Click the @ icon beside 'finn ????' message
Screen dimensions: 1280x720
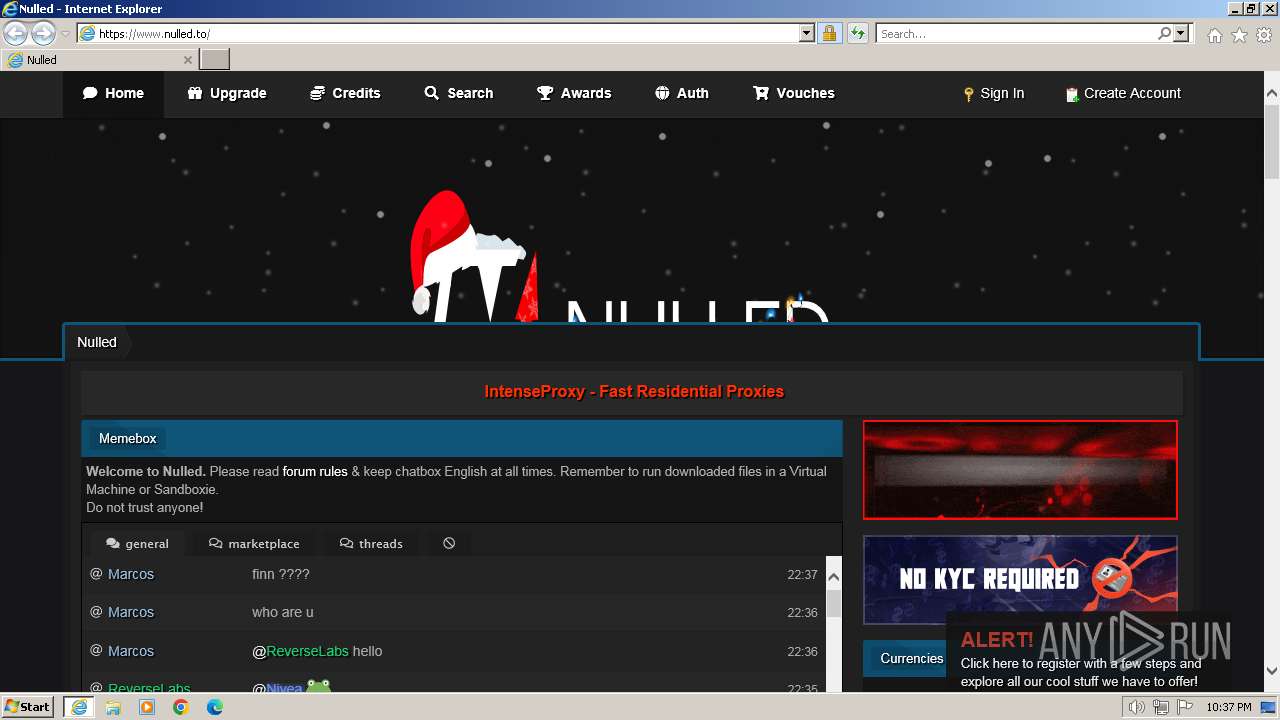pyautogui.click(x=96, y=574)
